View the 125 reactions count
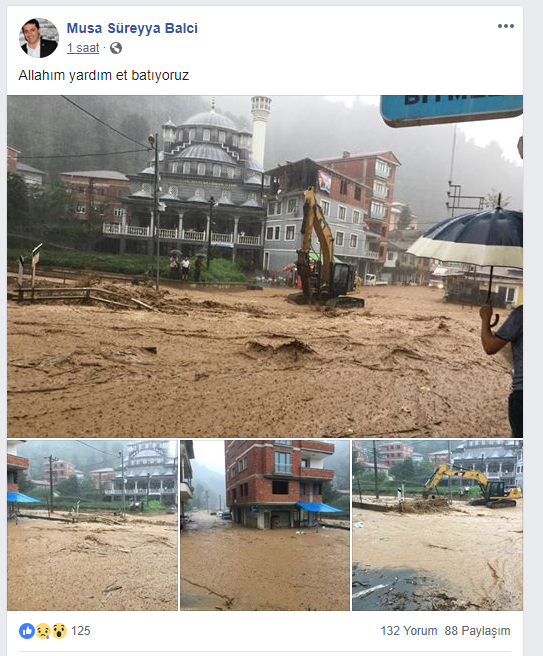This screenshot has width=543, height=656. pos(81,631)
